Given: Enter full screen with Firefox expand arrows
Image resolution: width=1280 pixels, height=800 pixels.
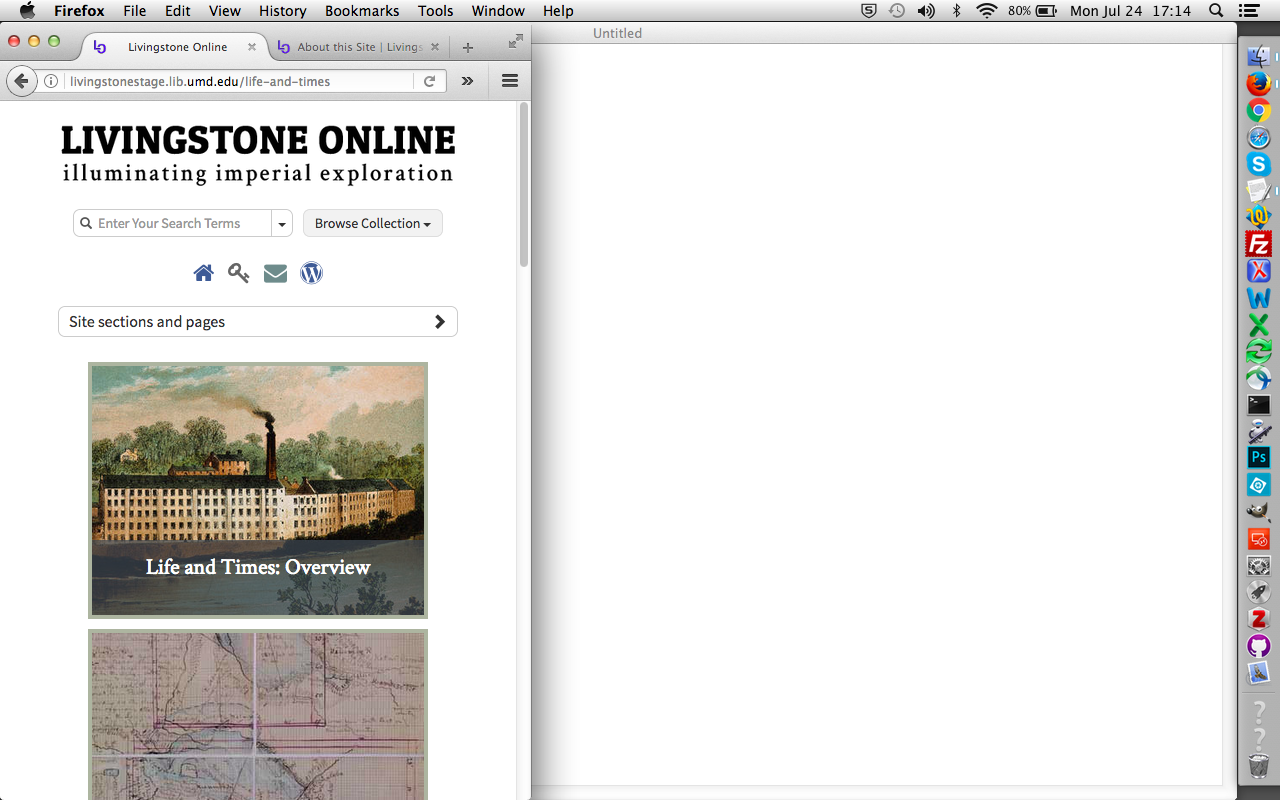Looking at the screenshot, I should (x=516, y=41).
